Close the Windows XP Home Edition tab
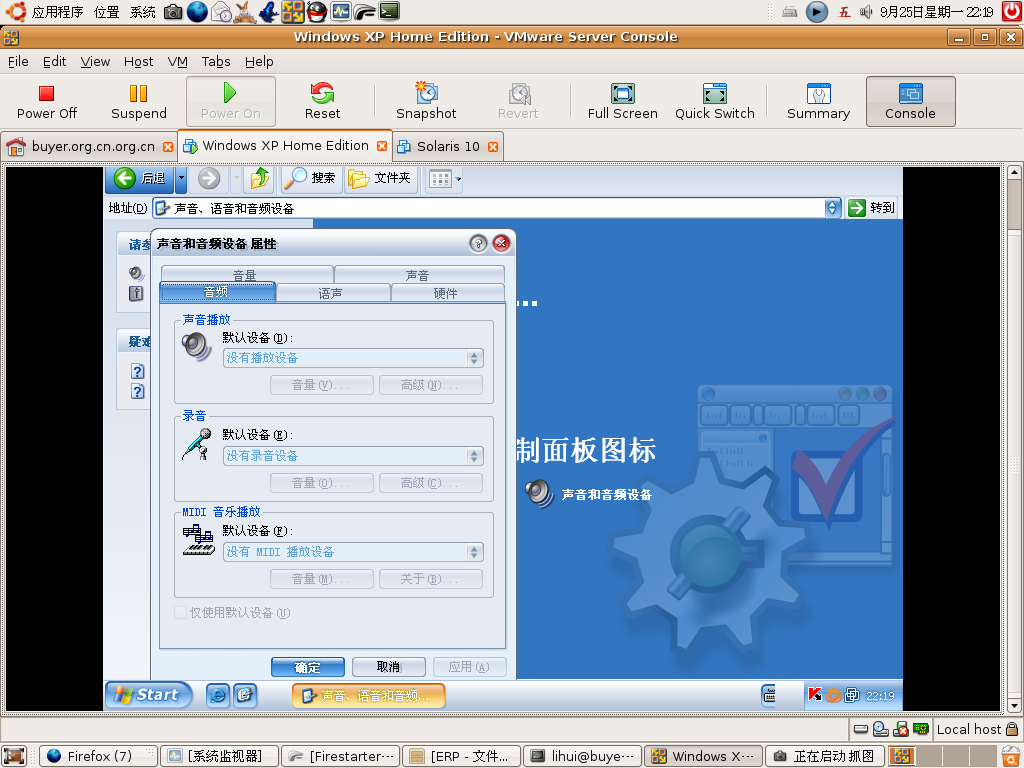This screenshot has height=768, width=1024. 382,146
